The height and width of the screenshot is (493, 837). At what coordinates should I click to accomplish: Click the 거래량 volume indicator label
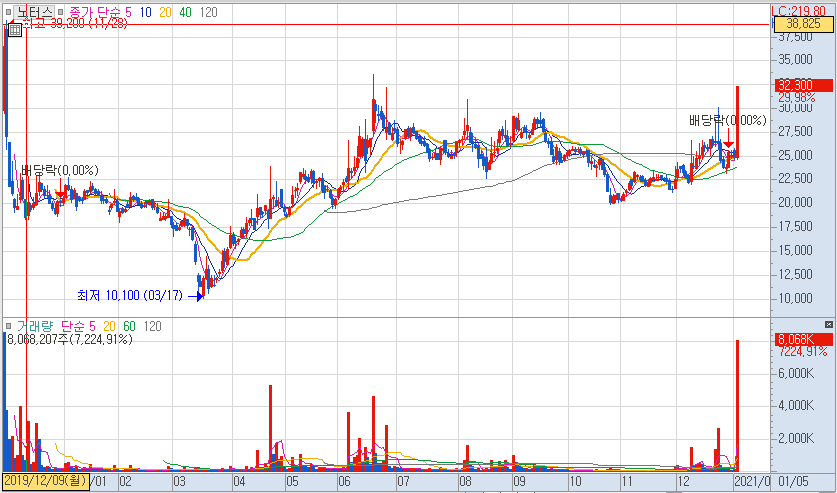35,326
